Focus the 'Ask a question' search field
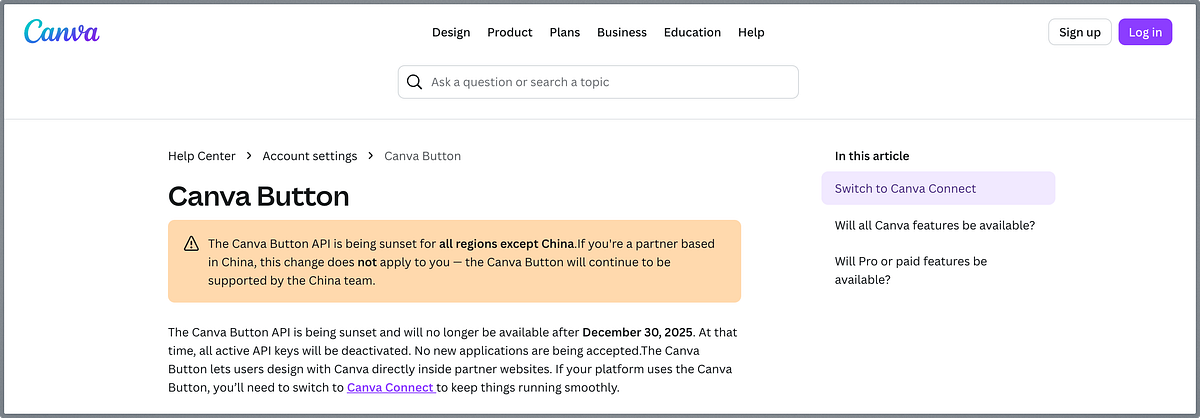The image size is (1200, 418). (x=598, y=82)
